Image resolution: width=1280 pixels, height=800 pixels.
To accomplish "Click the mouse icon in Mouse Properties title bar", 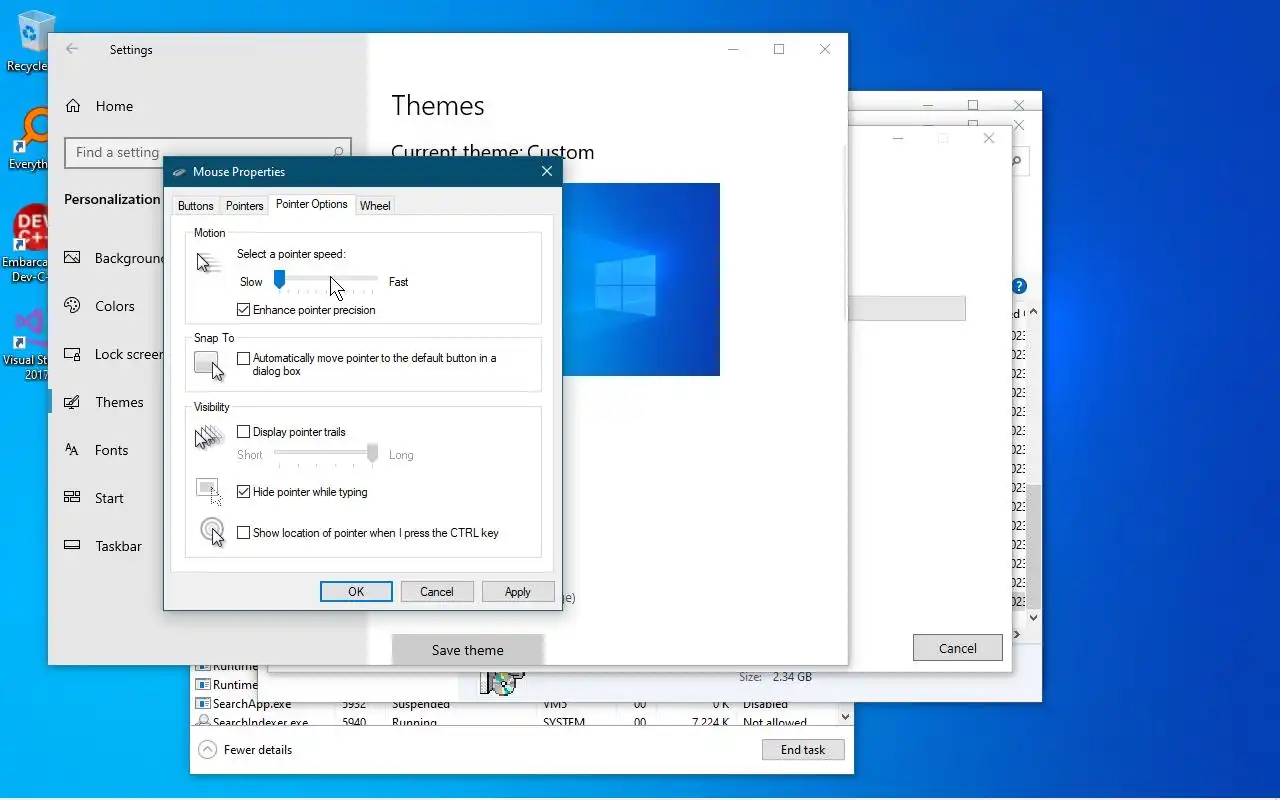I will (179, 172).
